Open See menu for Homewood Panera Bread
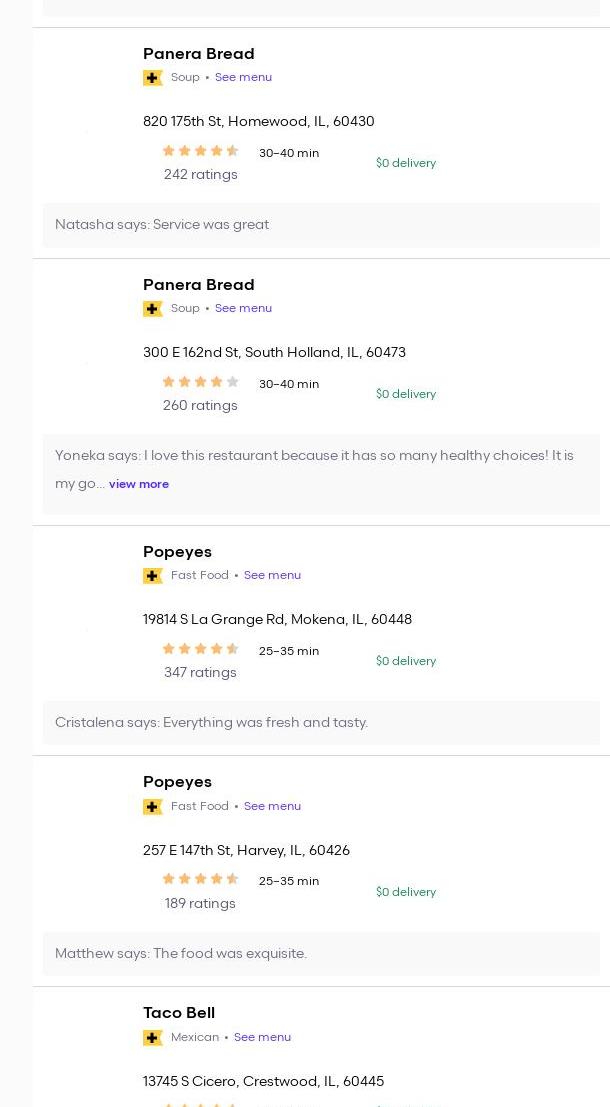This screenshot has width=610, height=1107. click(243, 77)
